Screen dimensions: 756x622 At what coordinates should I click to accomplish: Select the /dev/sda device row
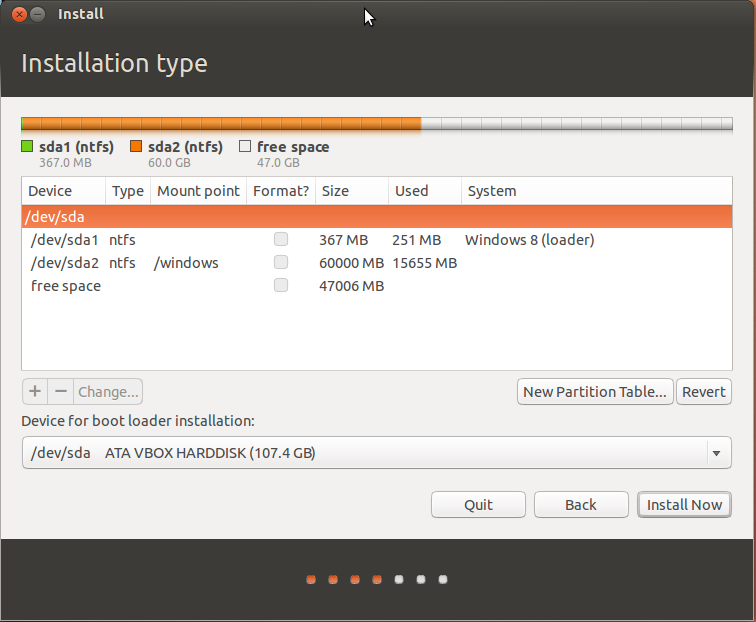tap(377, 216)
